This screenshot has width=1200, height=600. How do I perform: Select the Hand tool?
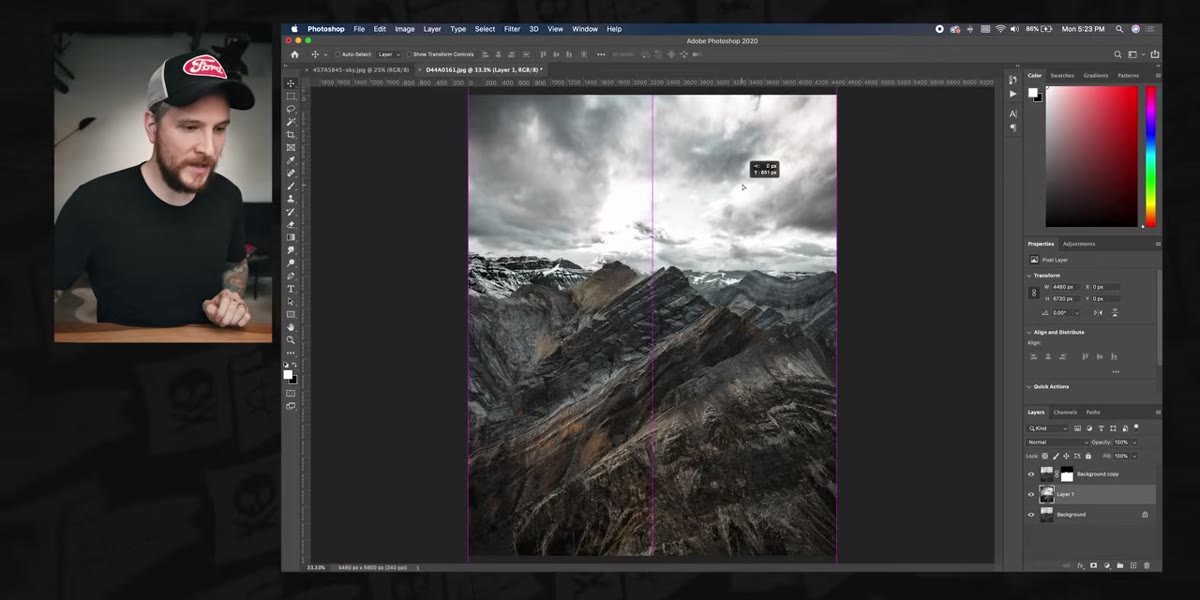click(x=291, y=327)
